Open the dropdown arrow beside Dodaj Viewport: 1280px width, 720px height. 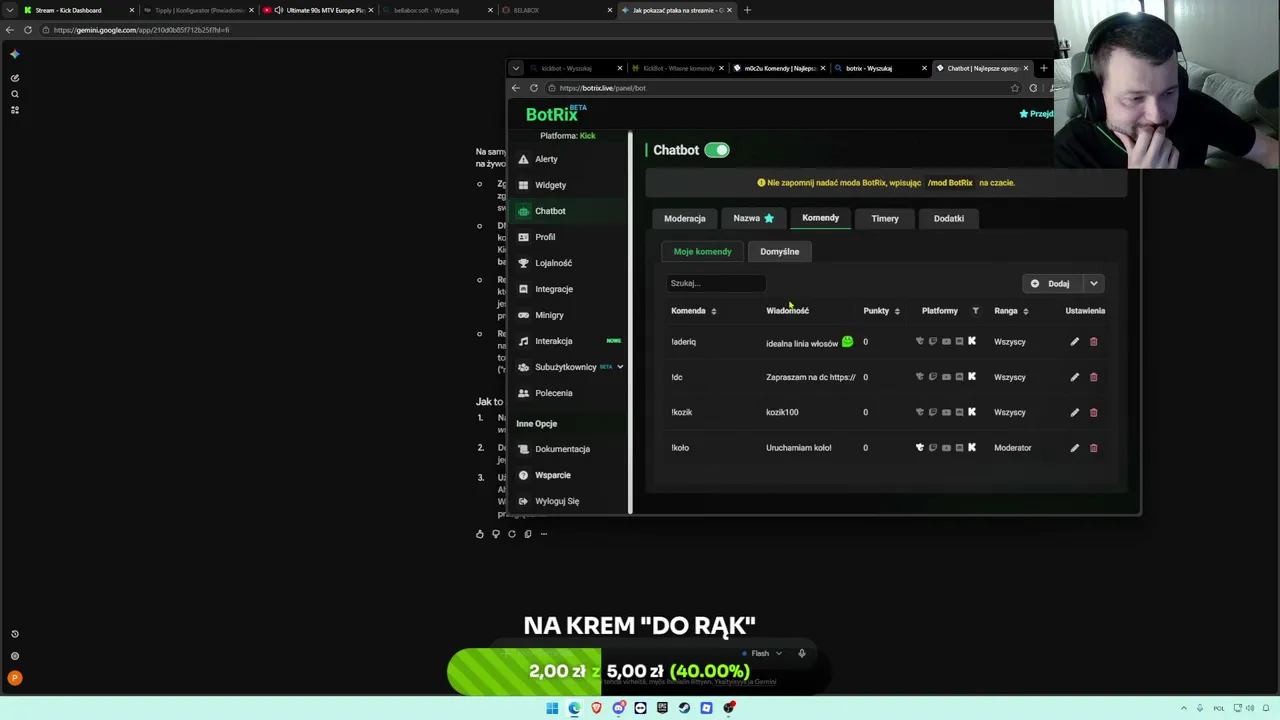point(1094,284)
